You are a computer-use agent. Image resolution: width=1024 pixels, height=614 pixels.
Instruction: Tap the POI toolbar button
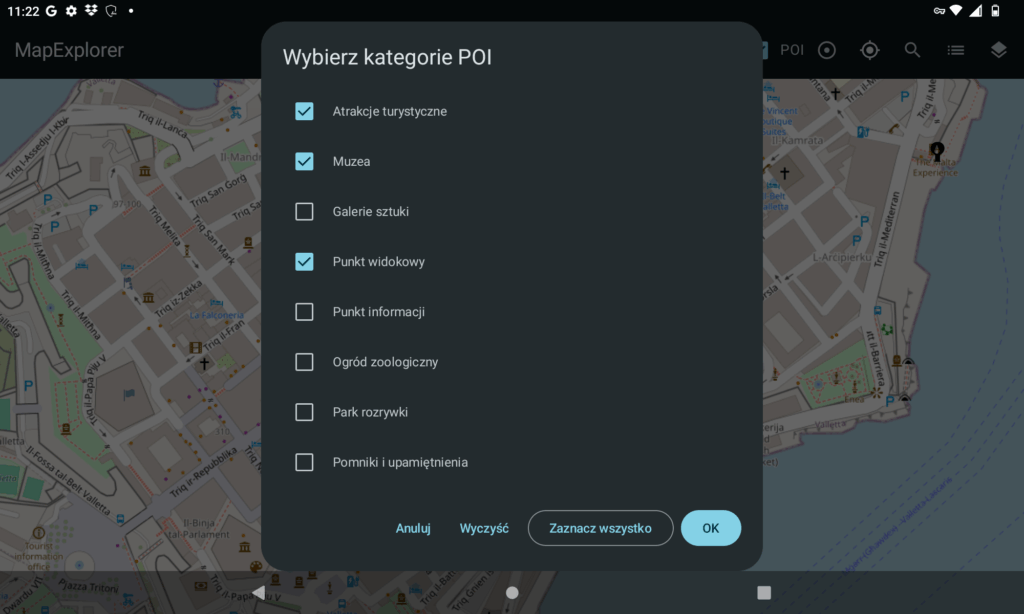[791, 50]
